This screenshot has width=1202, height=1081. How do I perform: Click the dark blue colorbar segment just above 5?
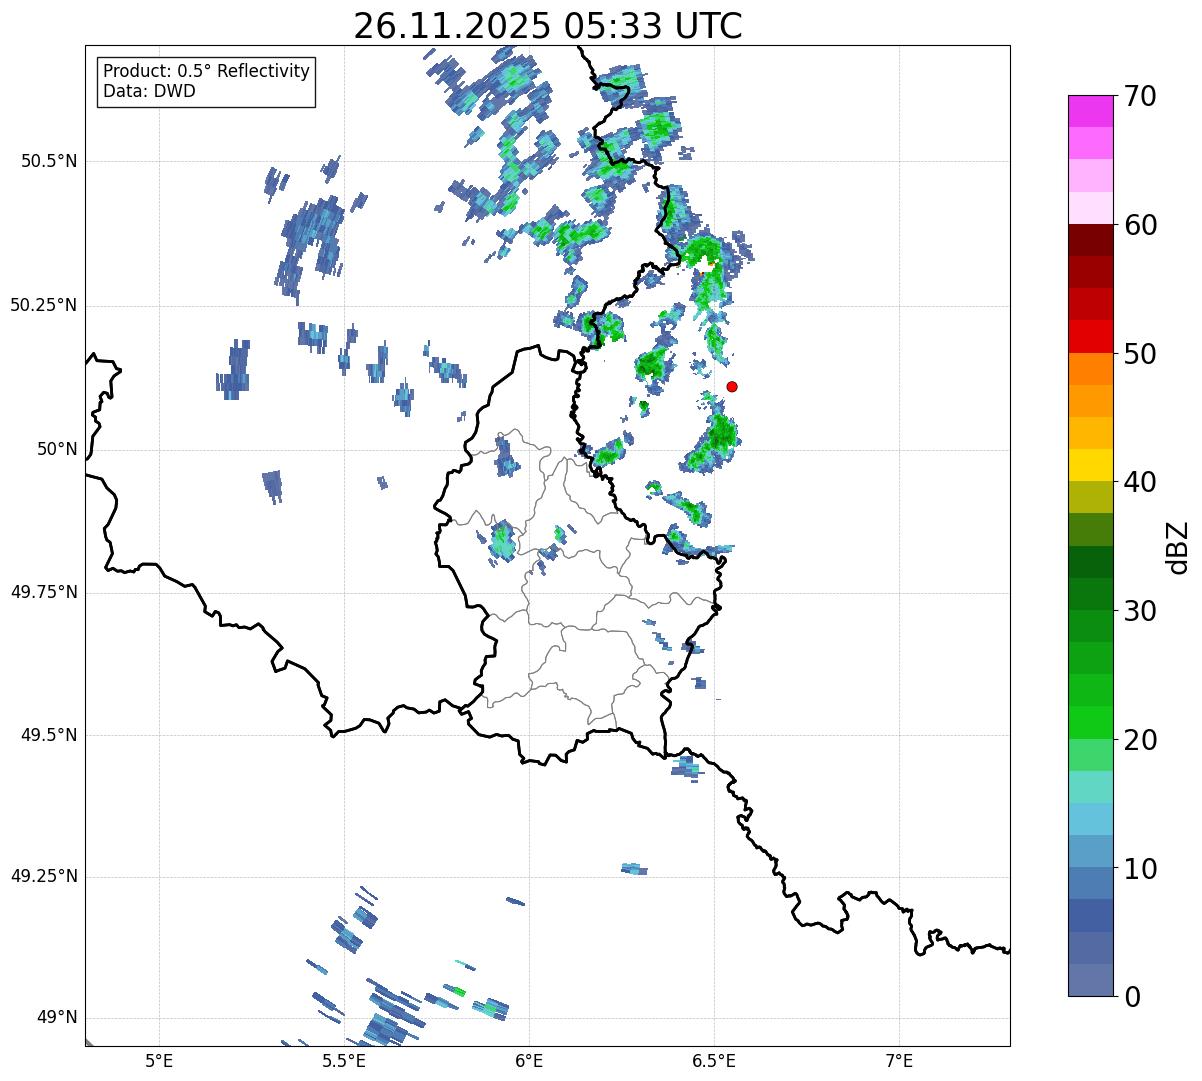point(1090,915)
